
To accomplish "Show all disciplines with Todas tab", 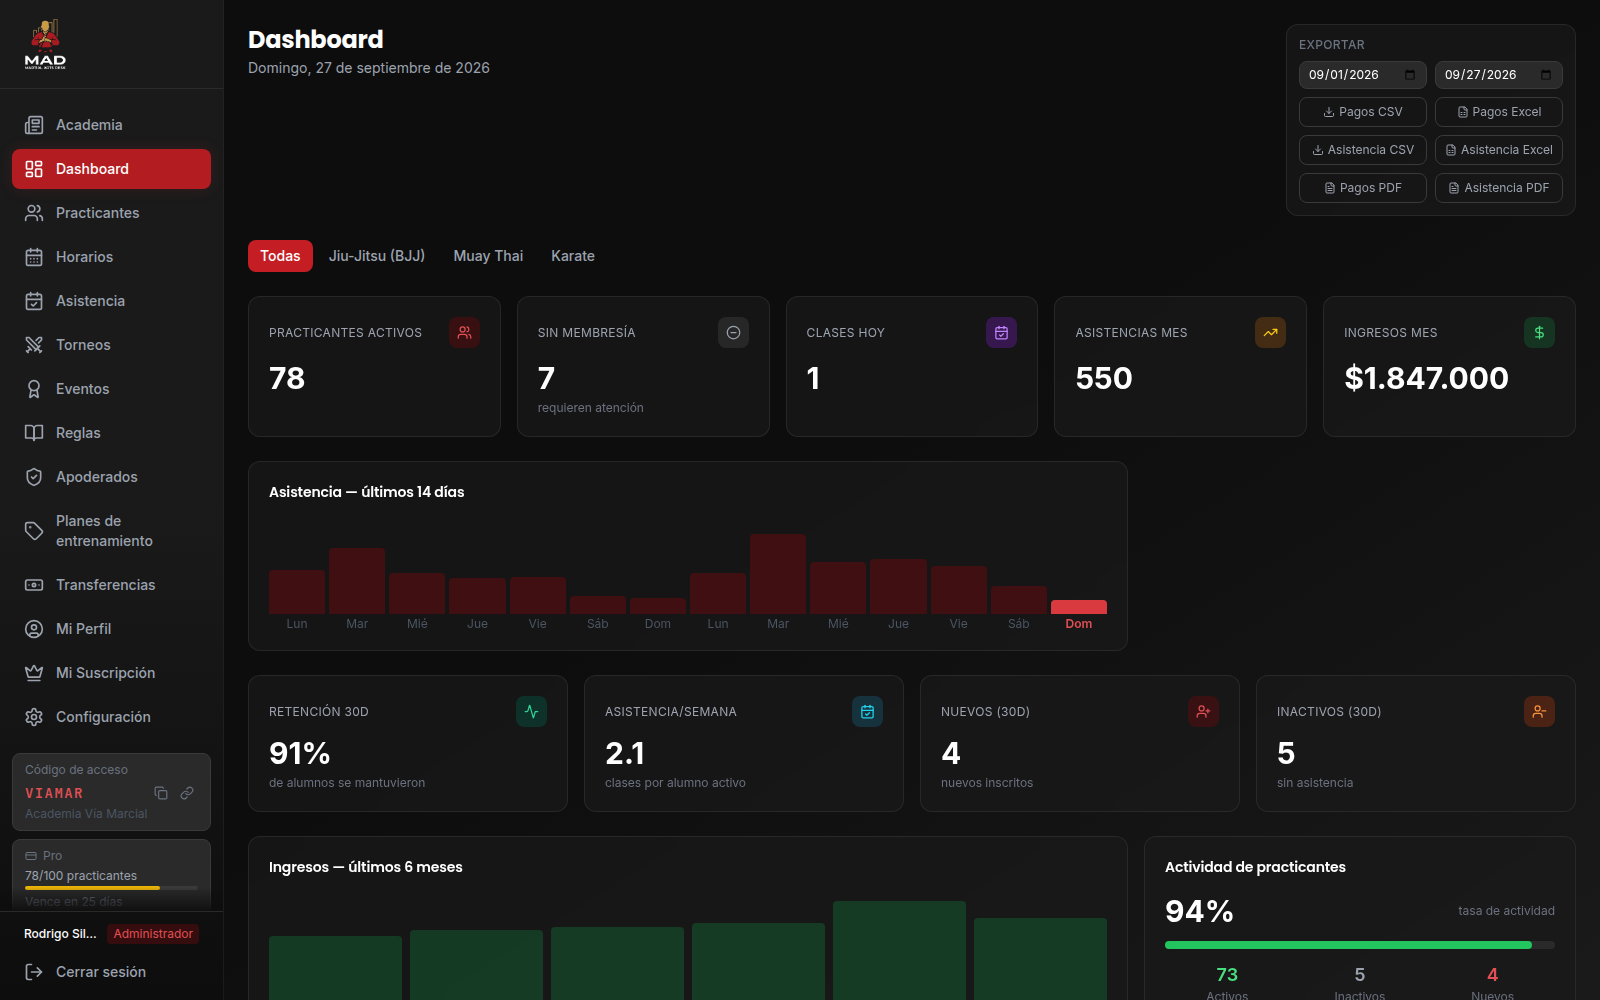I will point(280,256).
